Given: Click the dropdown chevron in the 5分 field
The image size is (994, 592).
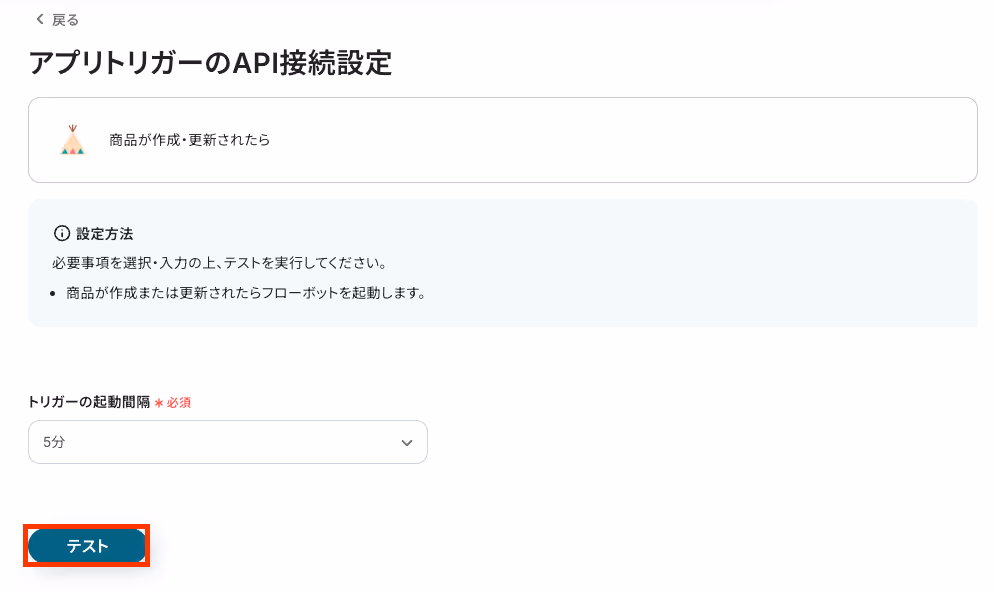Looking at the screenshot, I should 407,442.
